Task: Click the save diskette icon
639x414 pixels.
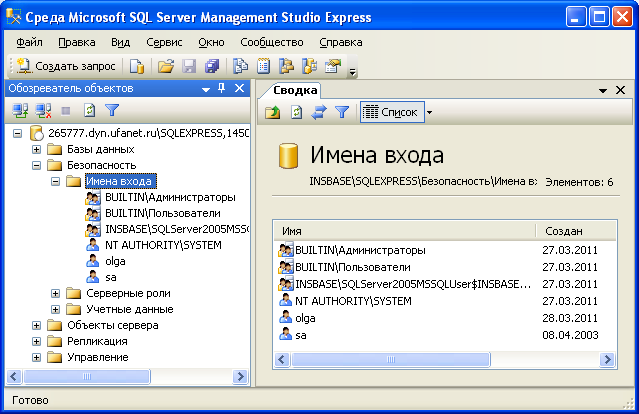Action: [189, 66]
